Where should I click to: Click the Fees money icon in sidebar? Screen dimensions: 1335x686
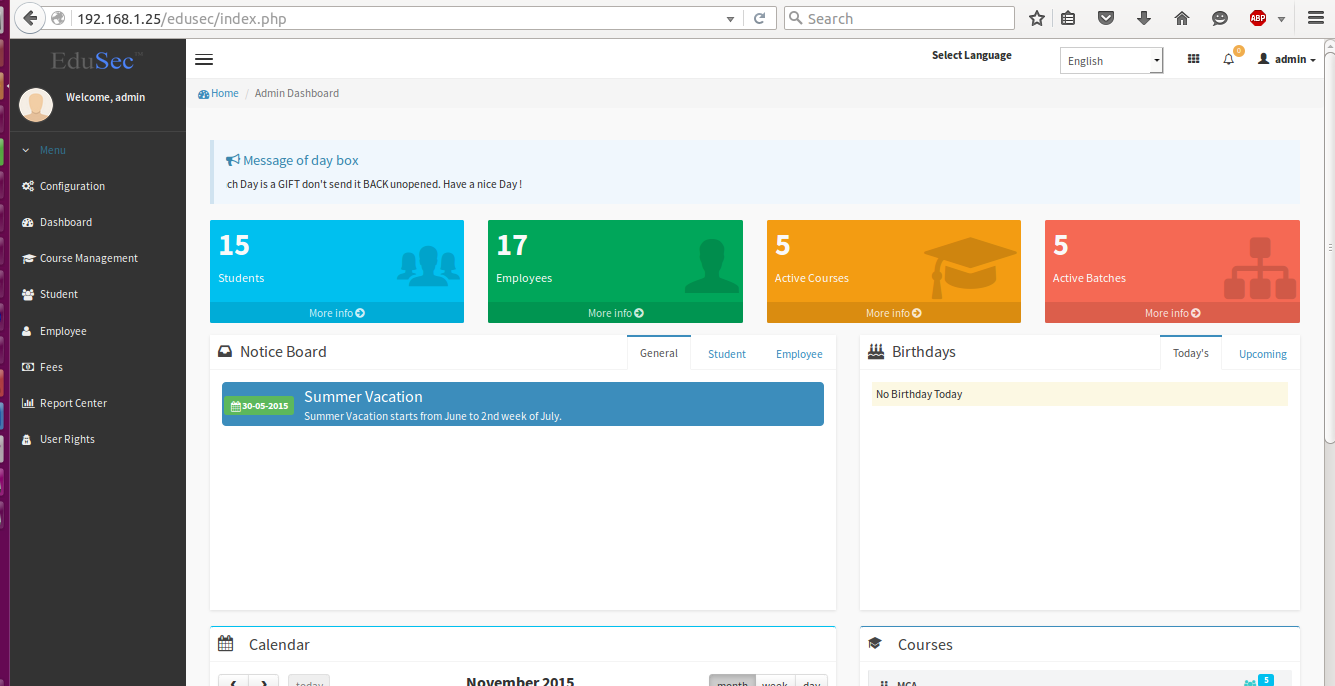[28, 368]
